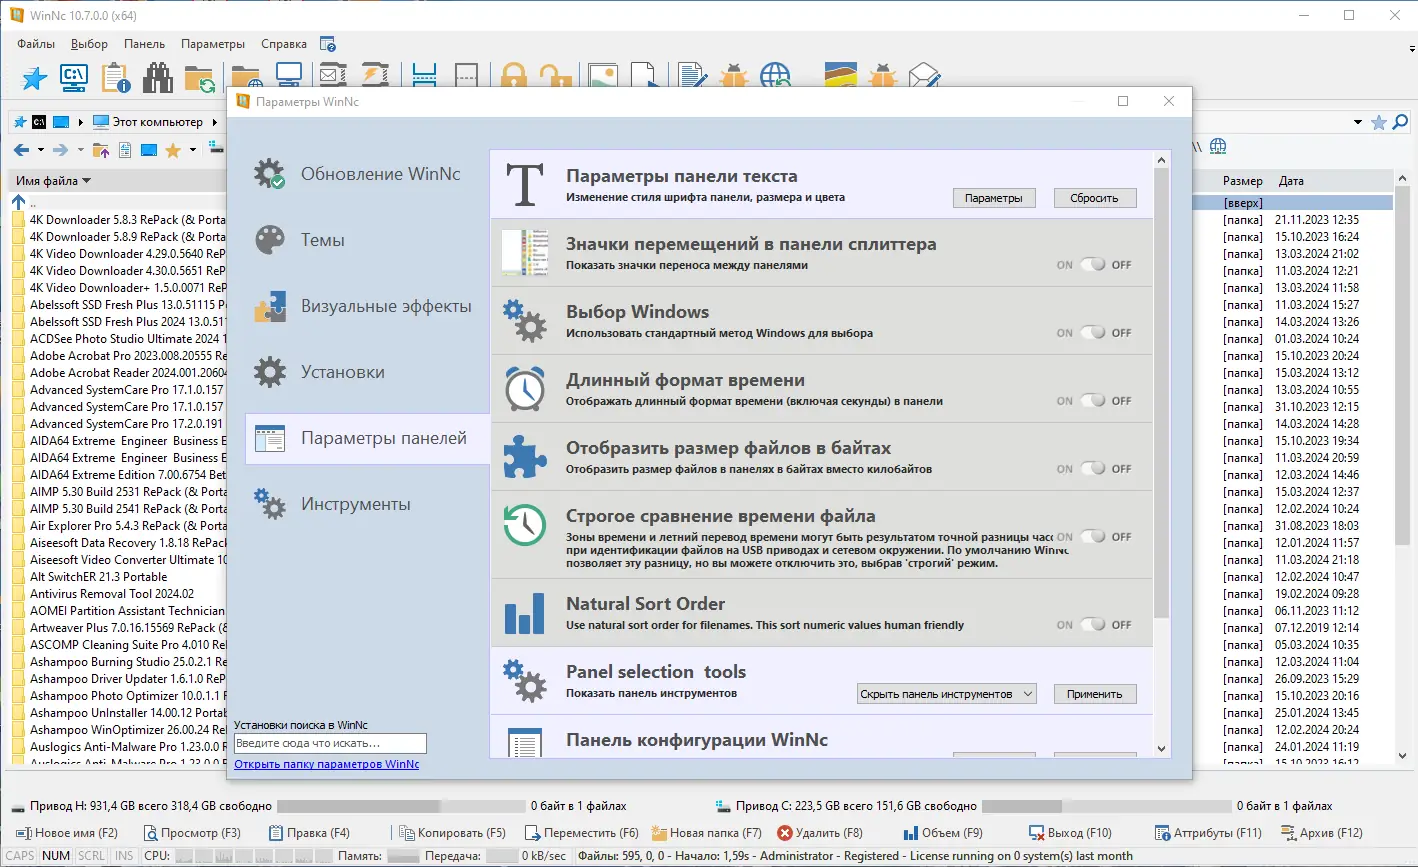Click the document with pencil edit icon

691,76
